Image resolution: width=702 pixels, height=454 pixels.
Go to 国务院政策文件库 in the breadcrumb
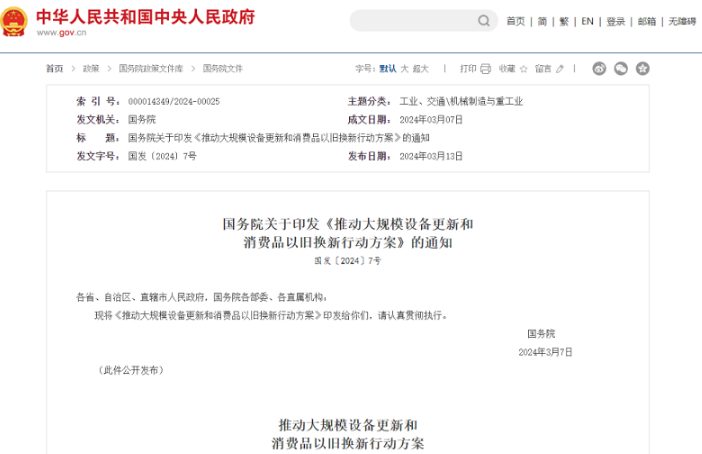(x=151, y=69)
